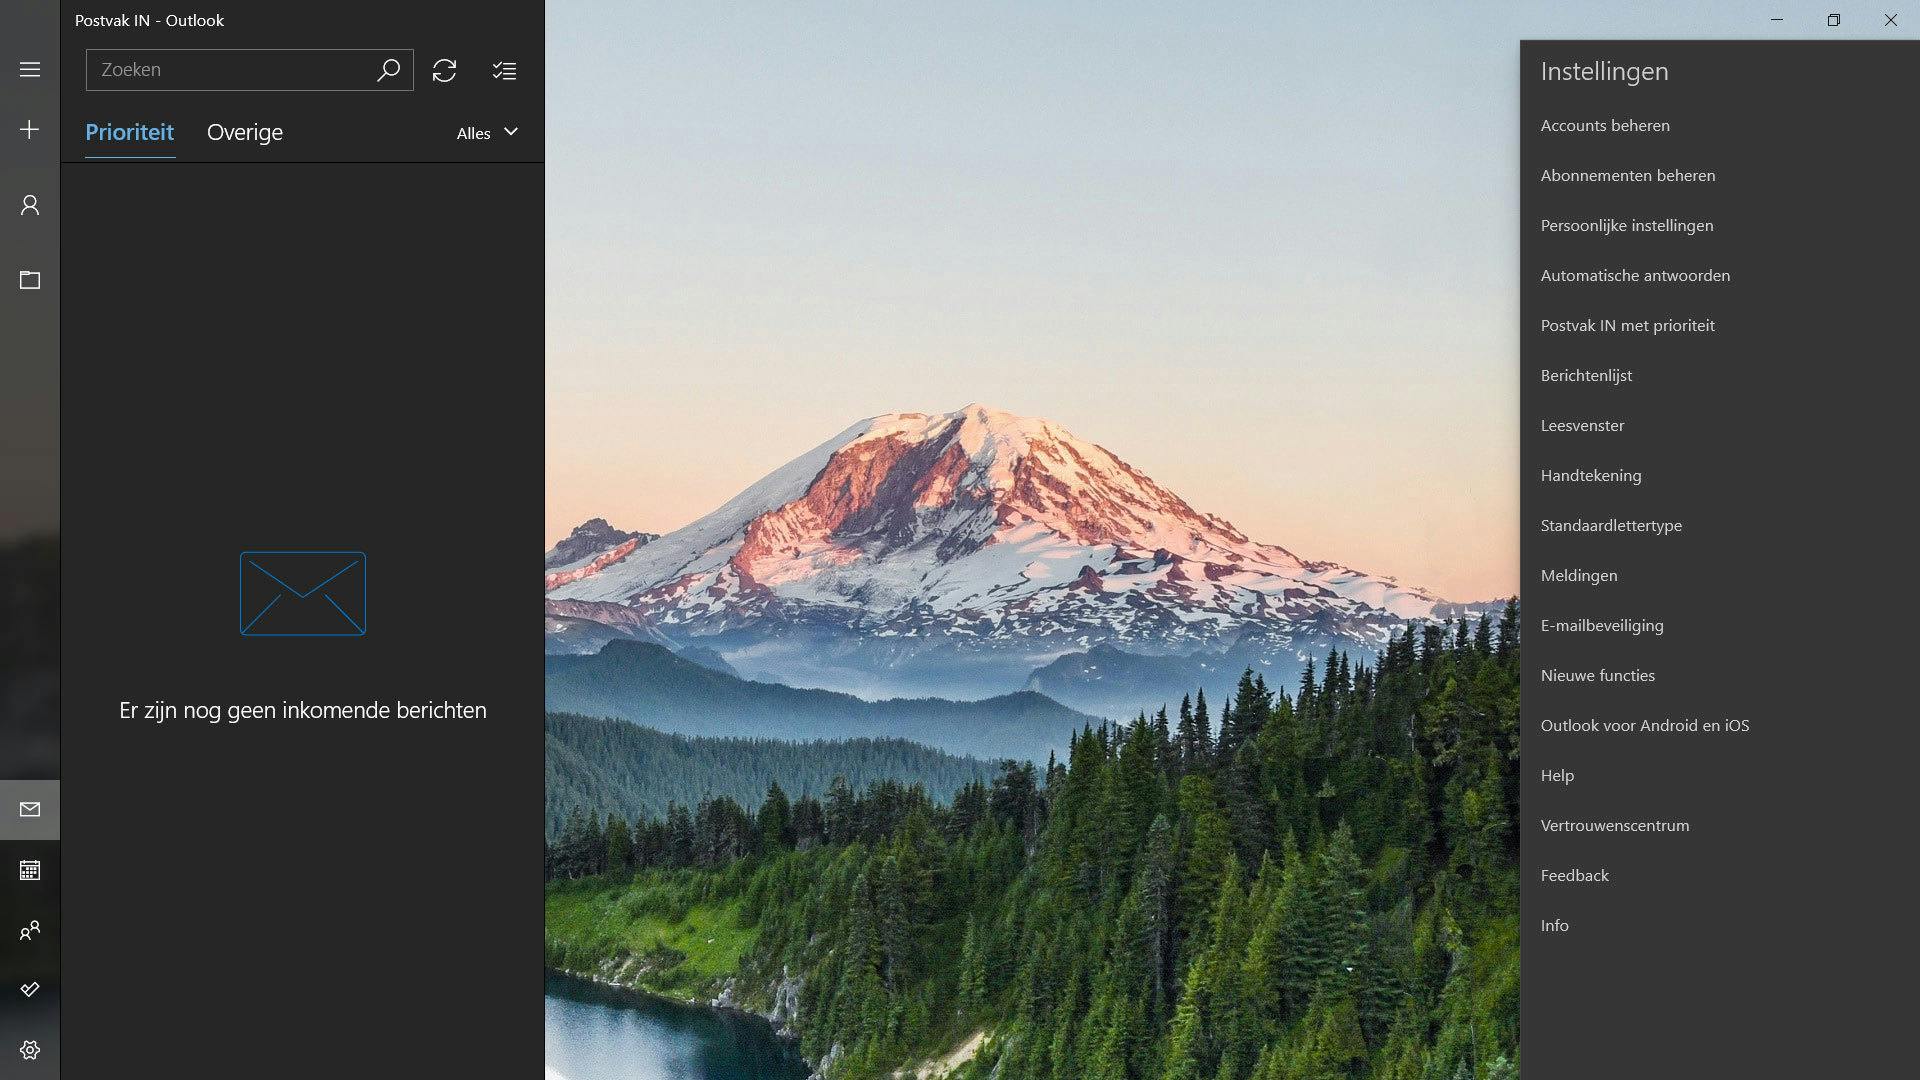Open Handtekening settings entry
1920x1080 pixels.
pos(1590,475)
